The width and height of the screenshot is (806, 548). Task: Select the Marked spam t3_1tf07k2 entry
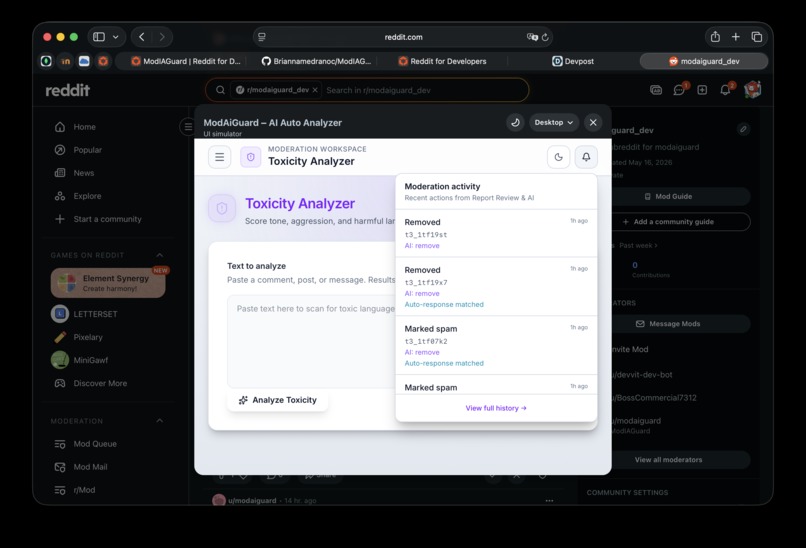pos(496,345)
